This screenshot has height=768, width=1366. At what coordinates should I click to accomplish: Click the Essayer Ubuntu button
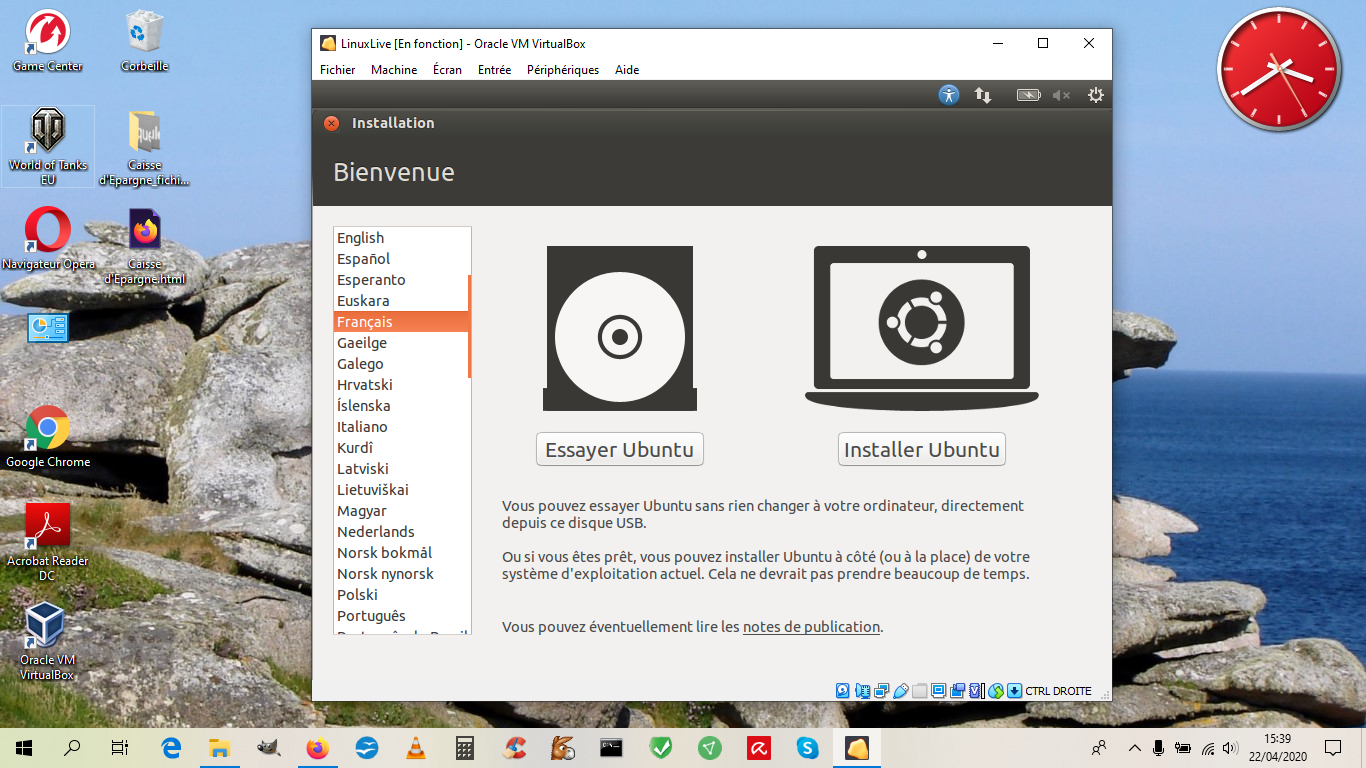(620, 449)
